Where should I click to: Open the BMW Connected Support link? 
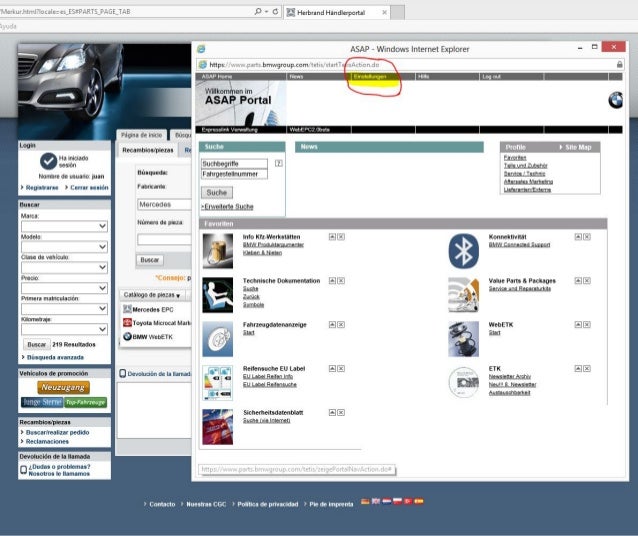tap(519, 245)
